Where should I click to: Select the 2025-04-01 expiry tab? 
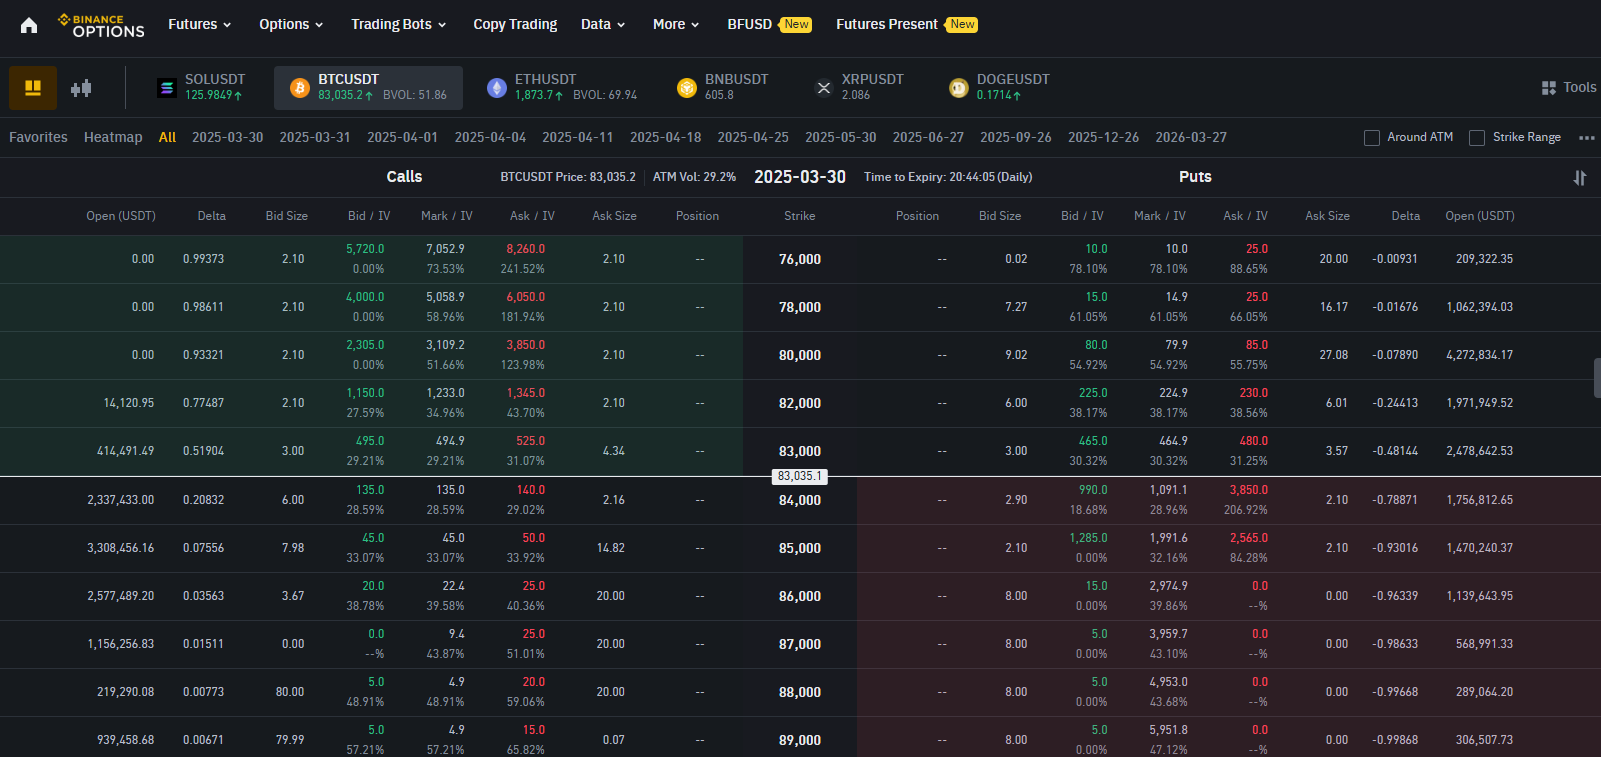click(x=402, y=137)
